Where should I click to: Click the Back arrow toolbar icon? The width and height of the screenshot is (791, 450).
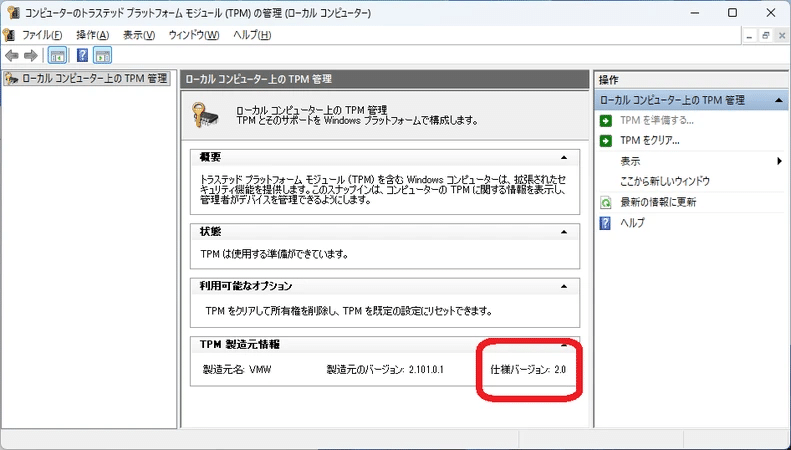[12, 55]
